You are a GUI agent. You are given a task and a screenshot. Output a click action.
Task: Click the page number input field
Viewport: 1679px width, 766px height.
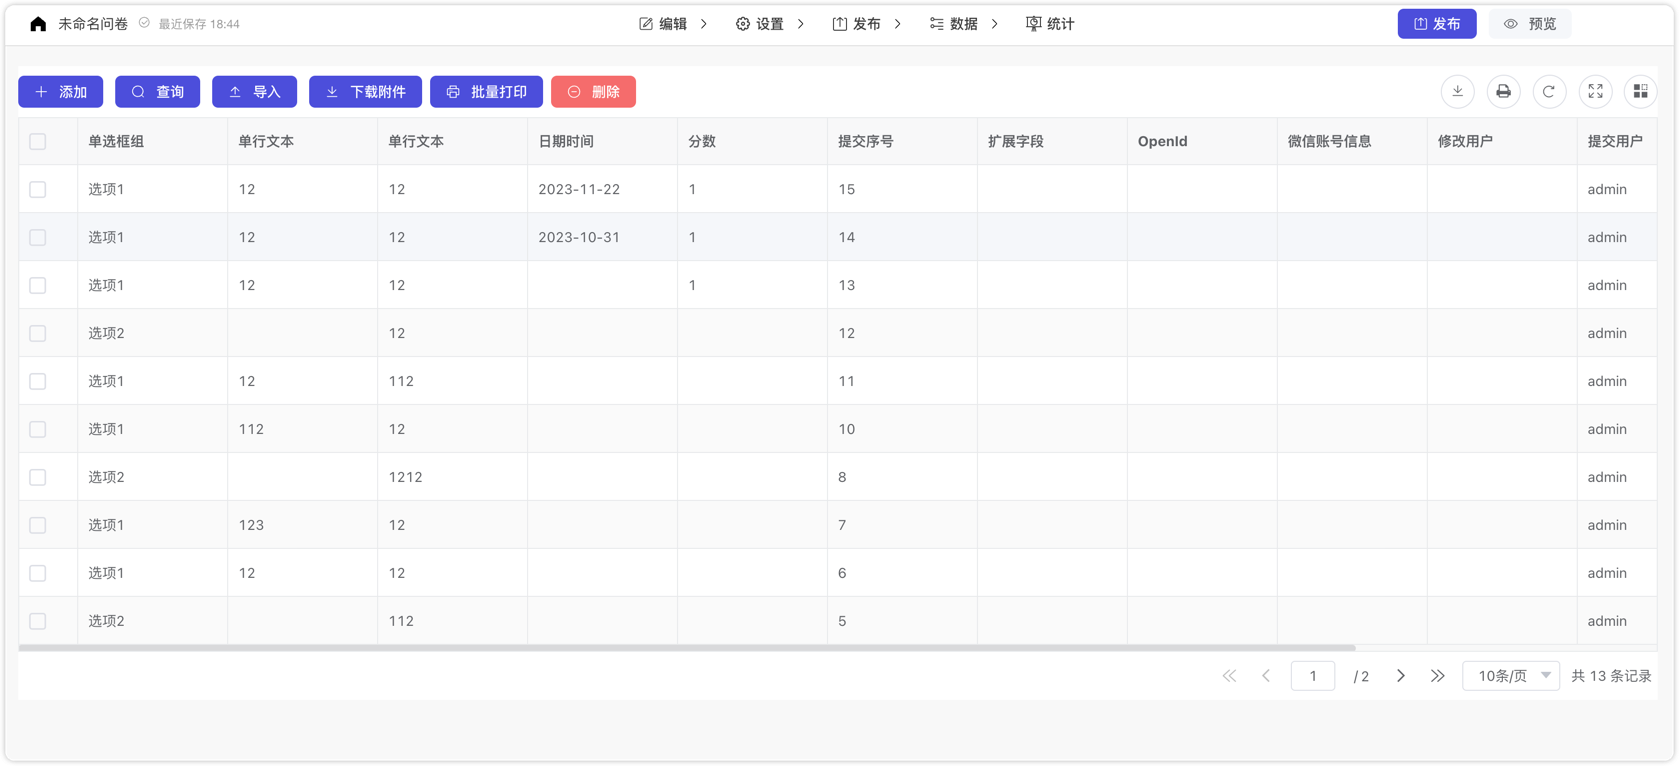click(1312, 676)
